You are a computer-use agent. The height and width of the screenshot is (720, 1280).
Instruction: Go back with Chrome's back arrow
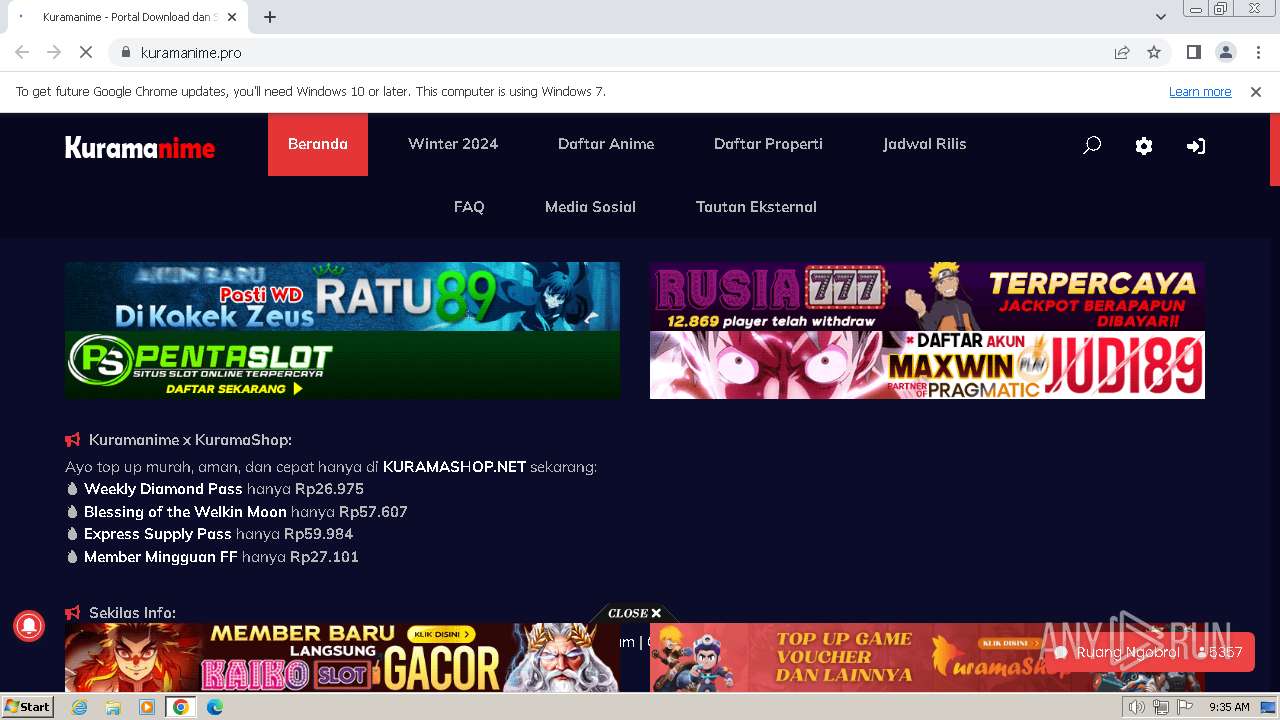click(22, 52)
